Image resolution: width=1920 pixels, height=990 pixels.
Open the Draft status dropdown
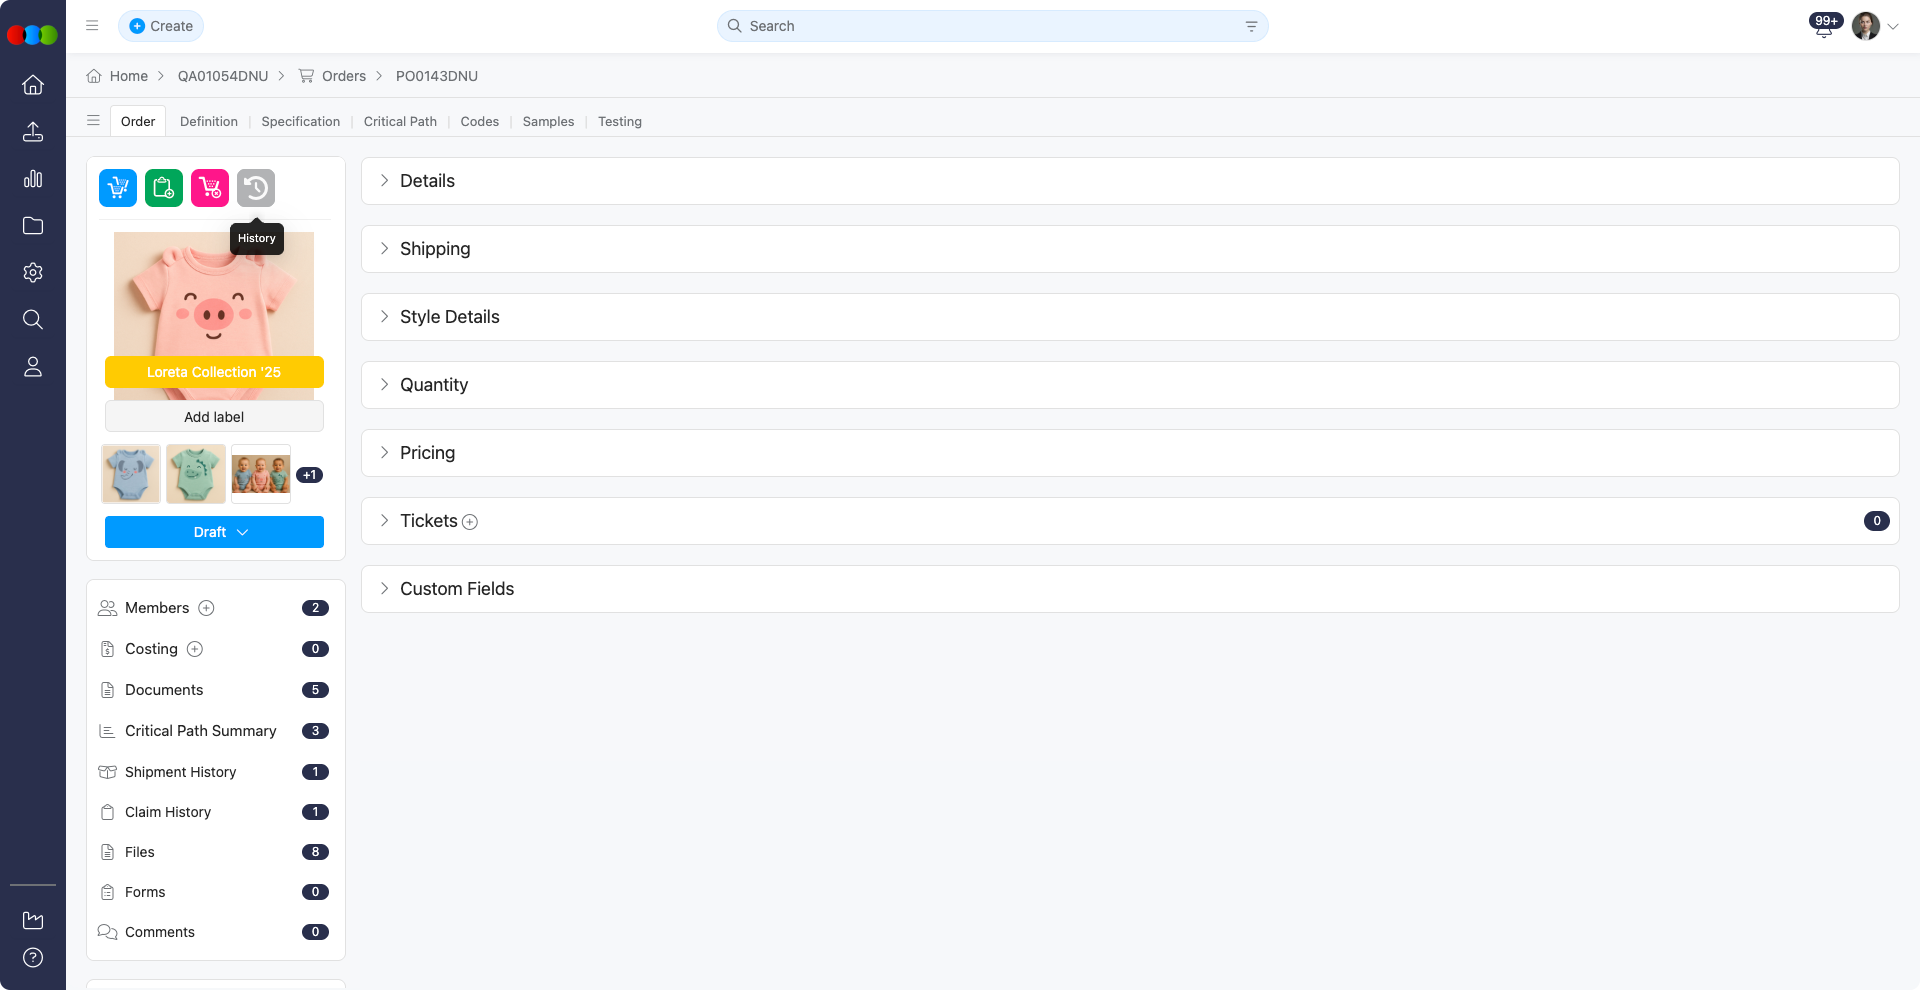tap(214, 532)
